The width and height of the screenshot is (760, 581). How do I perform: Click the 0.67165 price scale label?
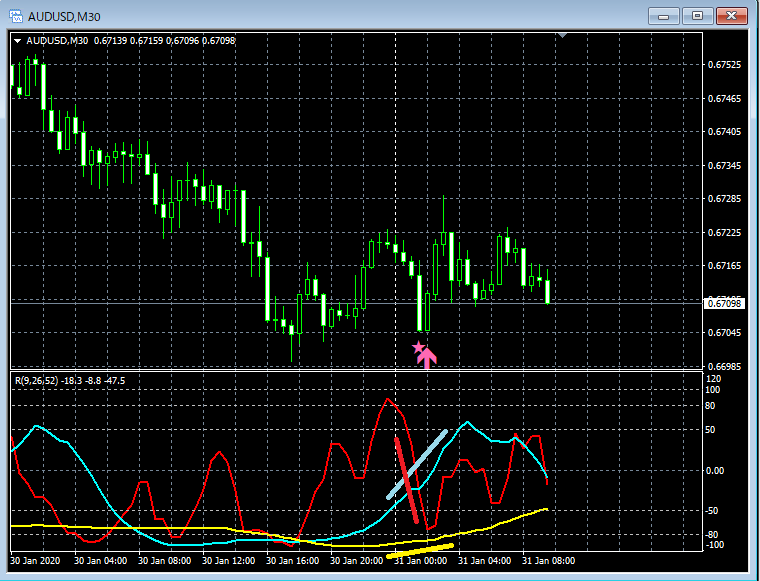724,266
